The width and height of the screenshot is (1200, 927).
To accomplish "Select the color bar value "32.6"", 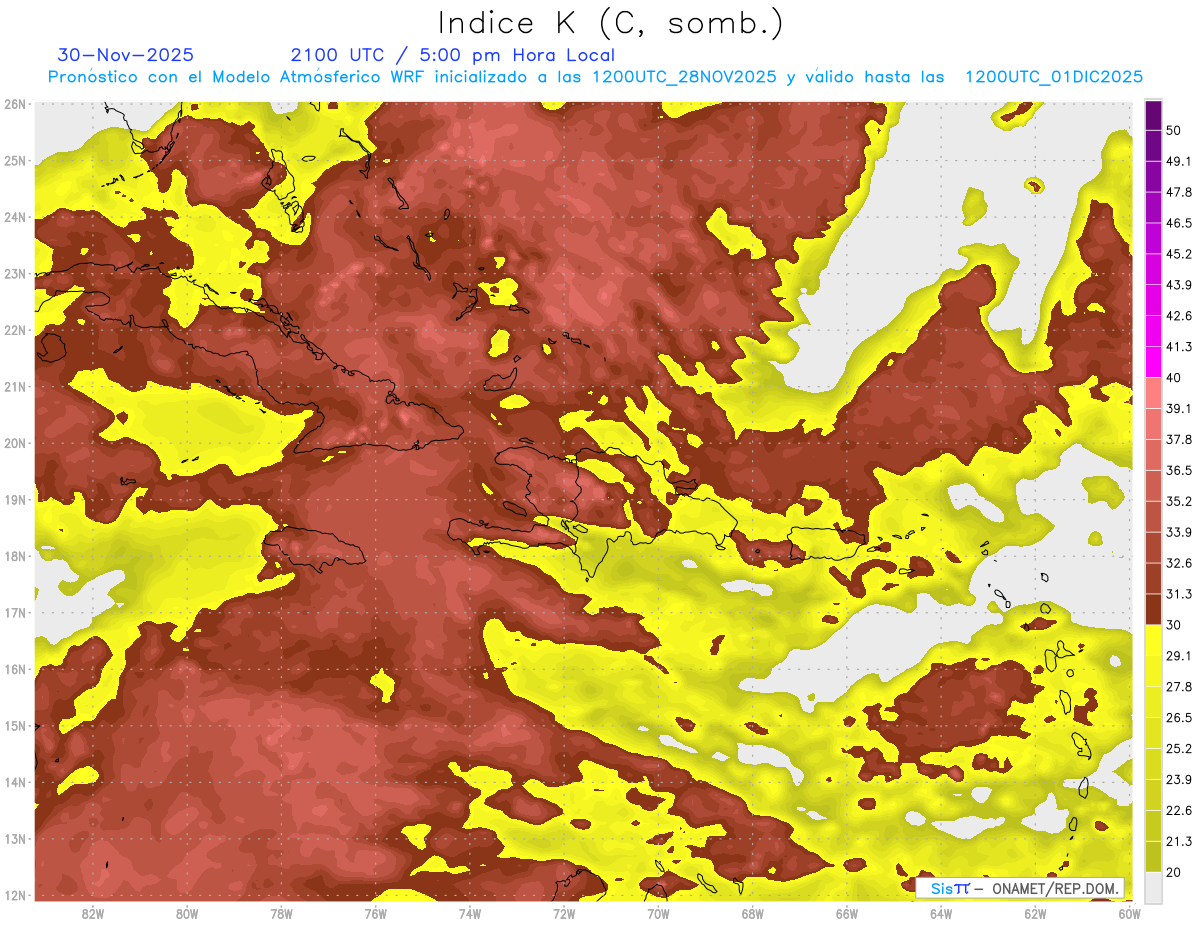I will pos(1178,564).
